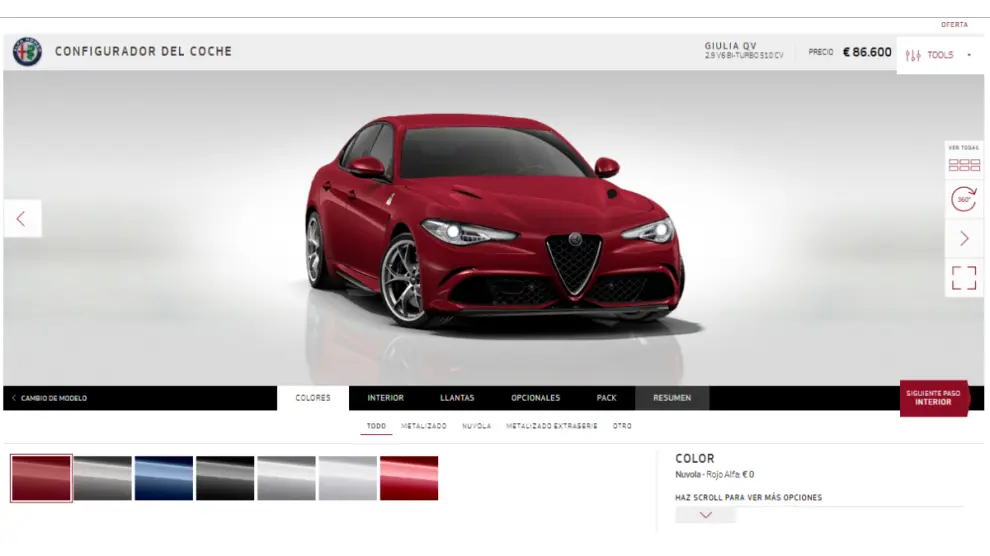Filter colors by Nuvola
990x556 pixels.
click(476, 426)
